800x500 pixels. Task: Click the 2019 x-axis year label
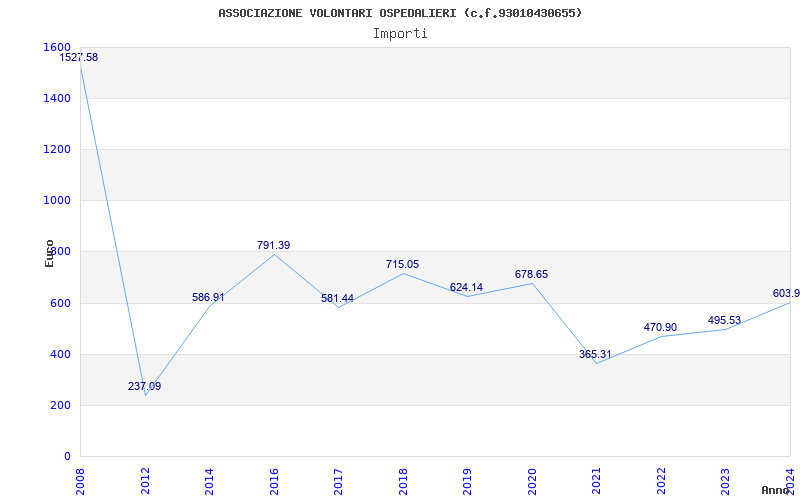pyautogui.click(x=468, y=480)
